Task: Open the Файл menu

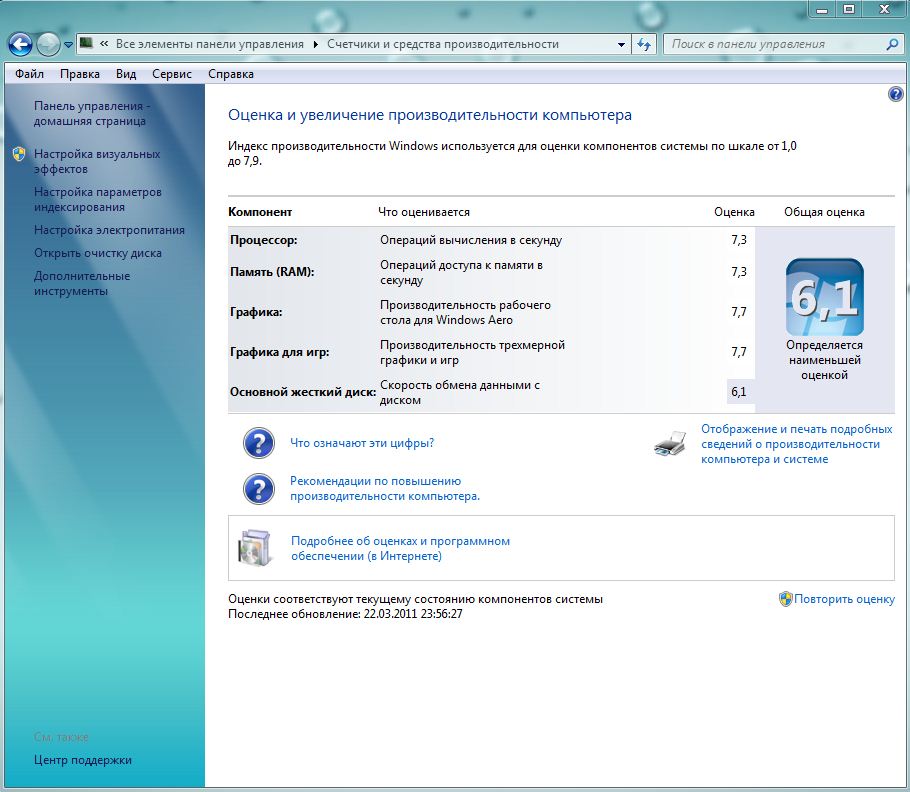Action: 29,74
